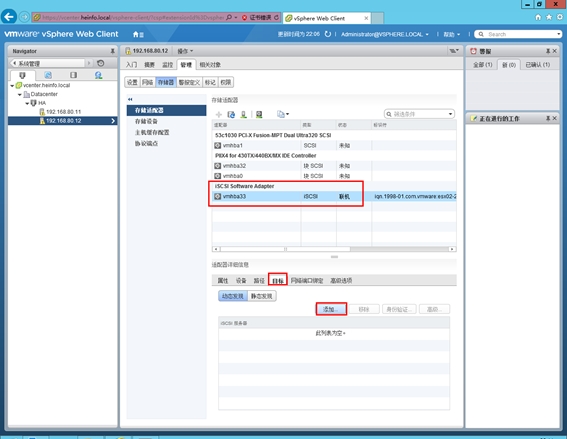
Task: Click the adapter list horizontal scrollbar
Action: coord(334,249)
